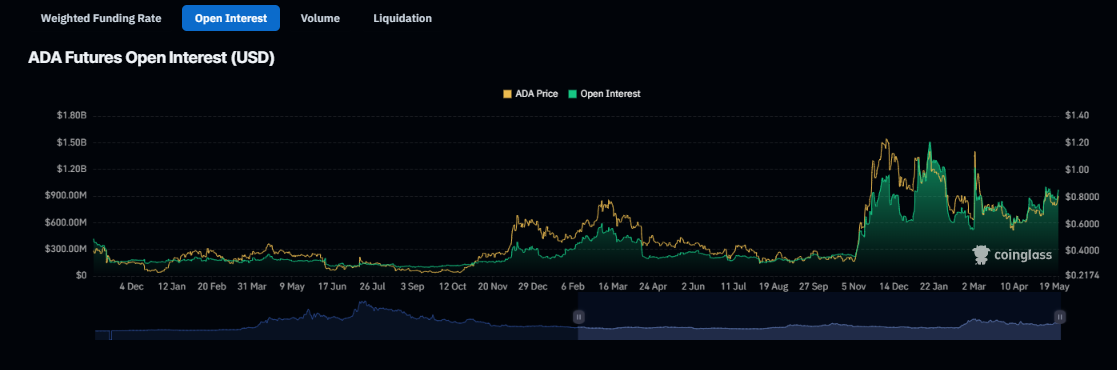Select the Open Interest tab
This screenshot has height=370, width=1117.
coord(231,19)
